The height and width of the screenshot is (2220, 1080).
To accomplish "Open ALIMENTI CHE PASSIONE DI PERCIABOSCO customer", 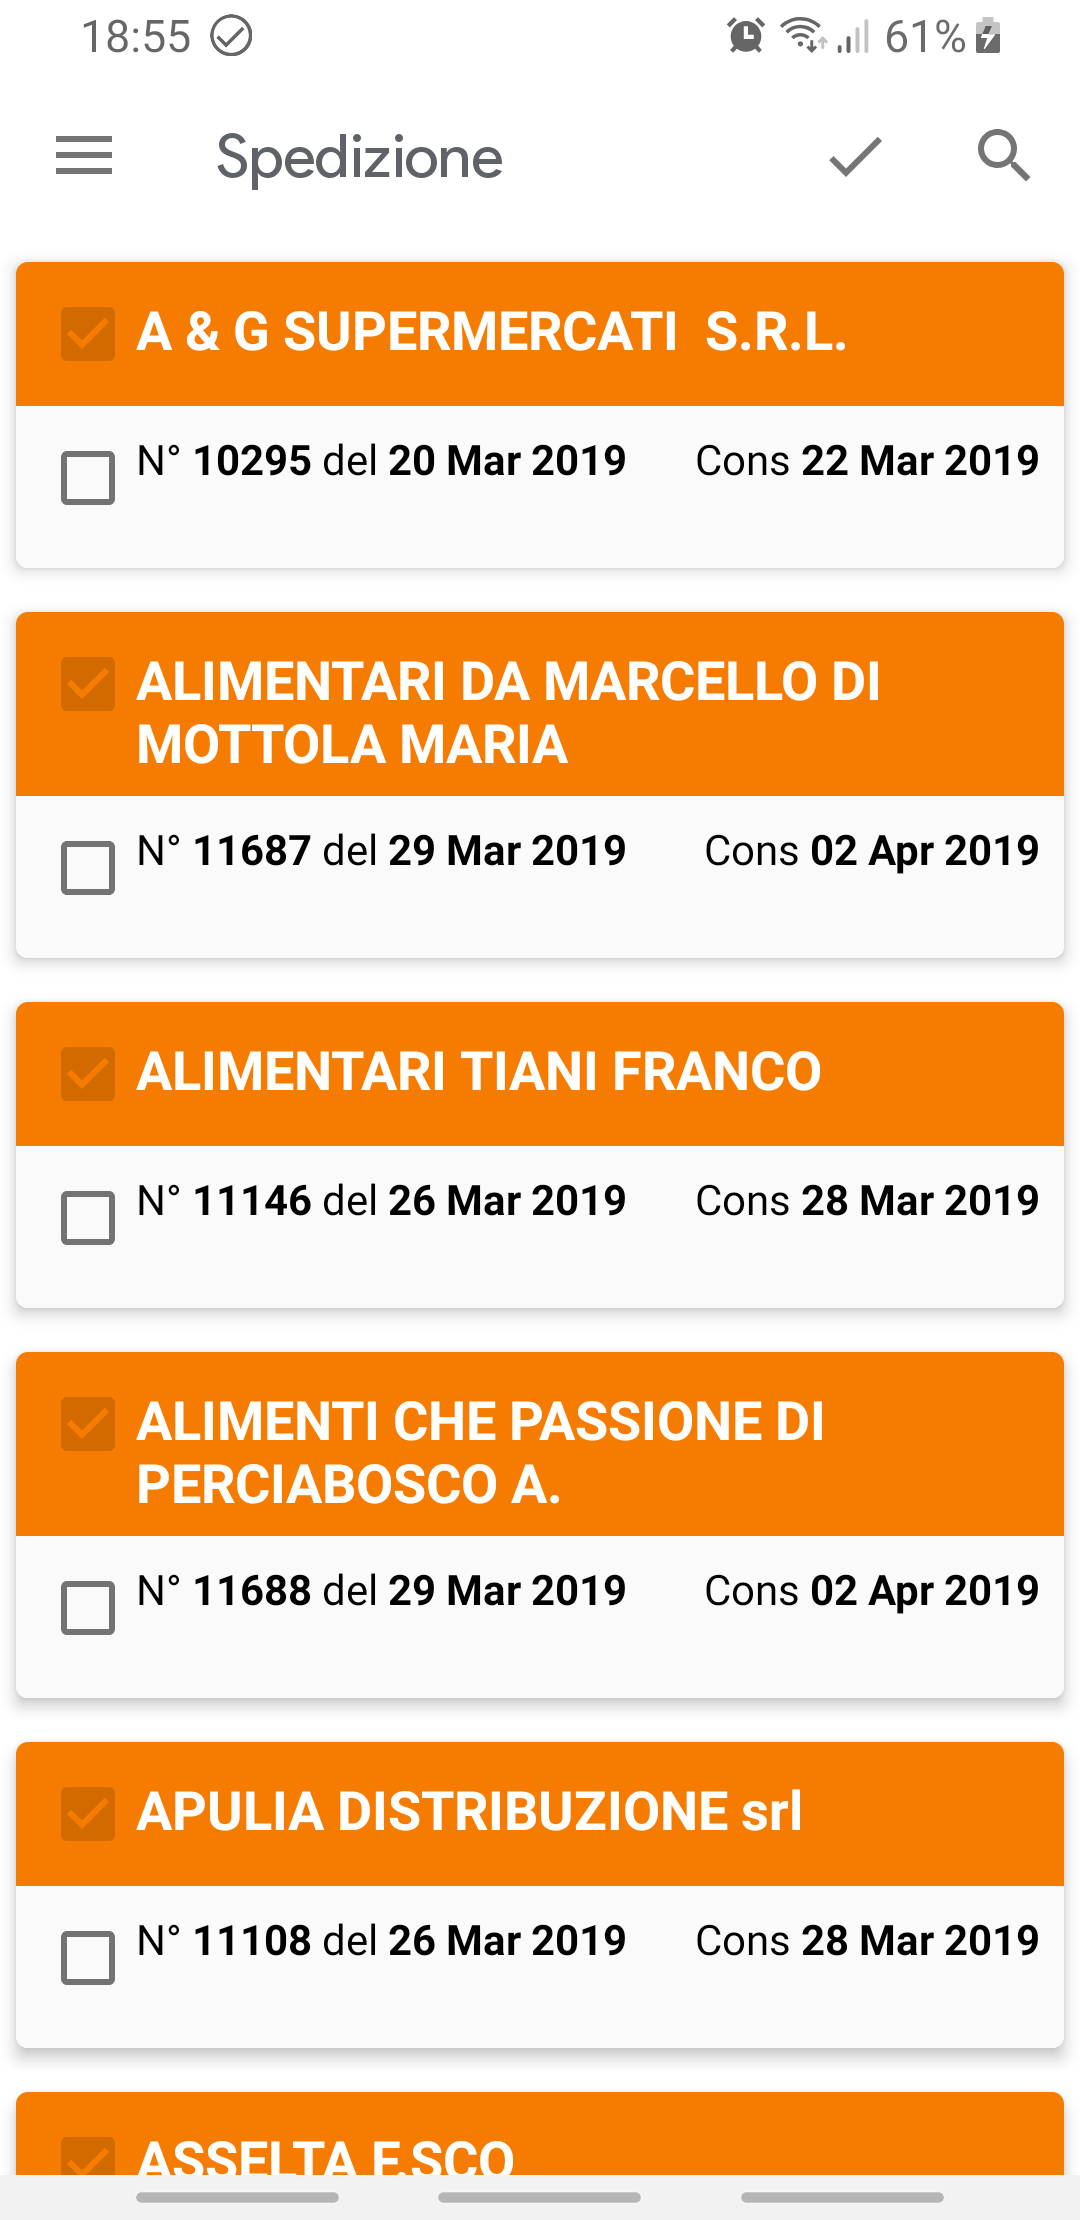I will click(480, 1453).
